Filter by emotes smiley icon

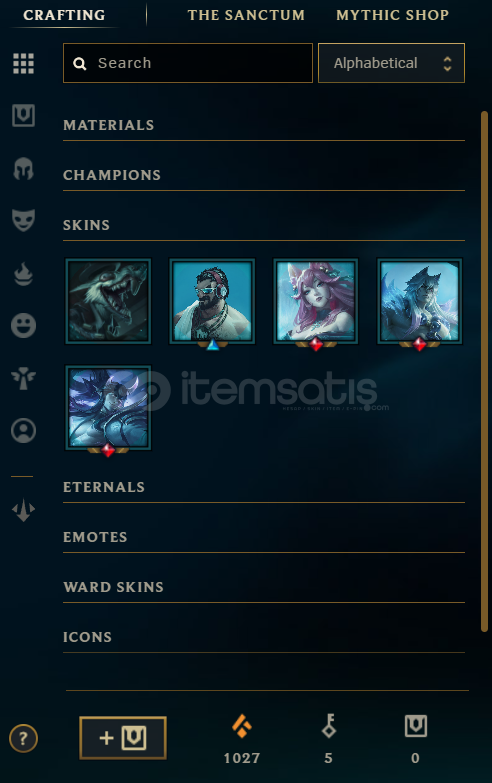coord(23,326)
